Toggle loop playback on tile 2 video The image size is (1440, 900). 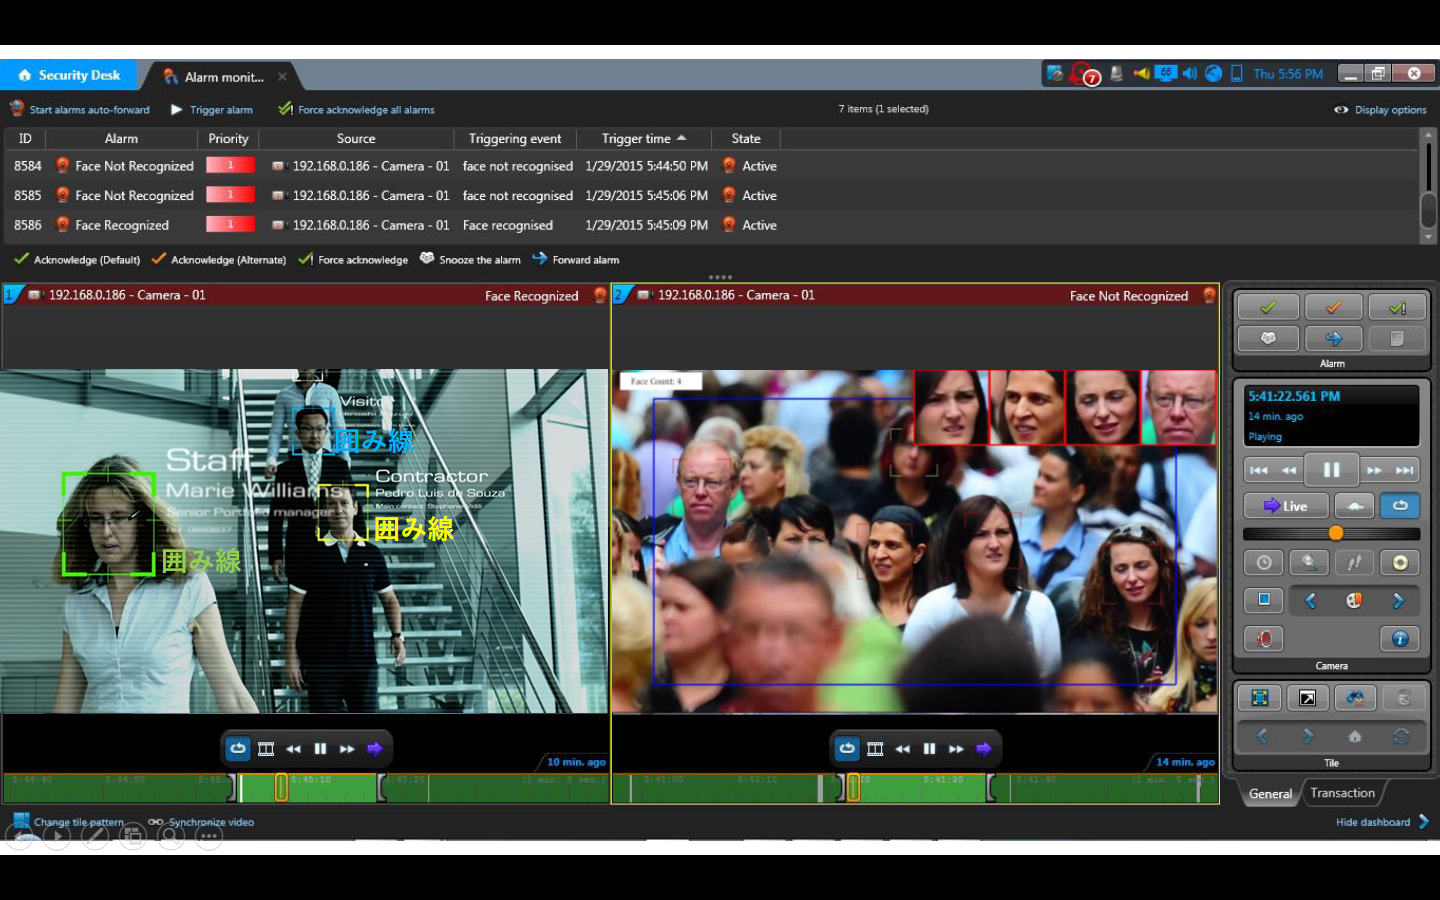coord(847,748)
